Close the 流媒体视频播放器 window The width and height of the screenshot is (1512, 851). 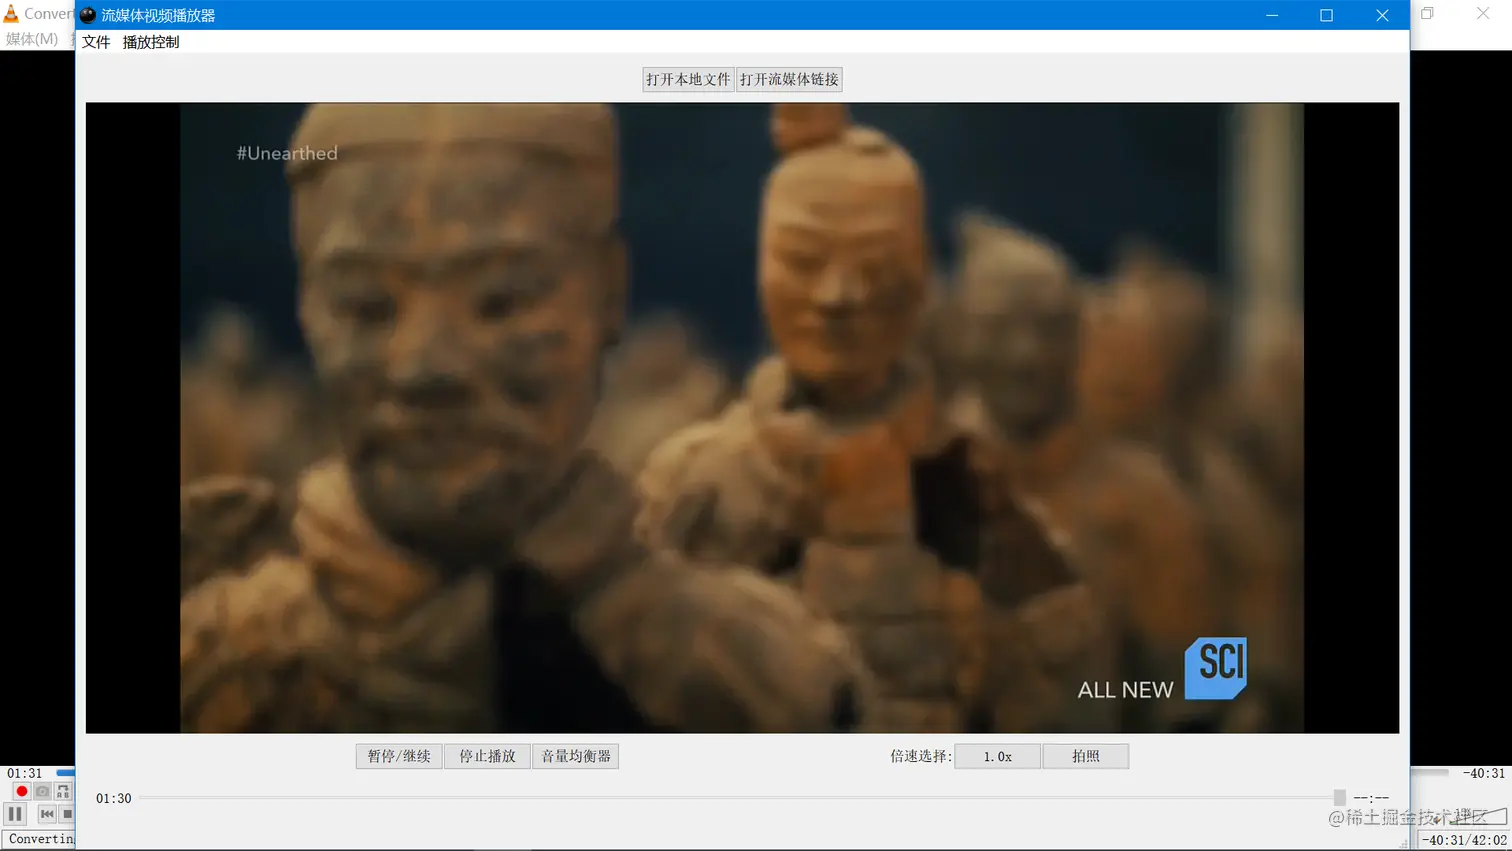1382,15
